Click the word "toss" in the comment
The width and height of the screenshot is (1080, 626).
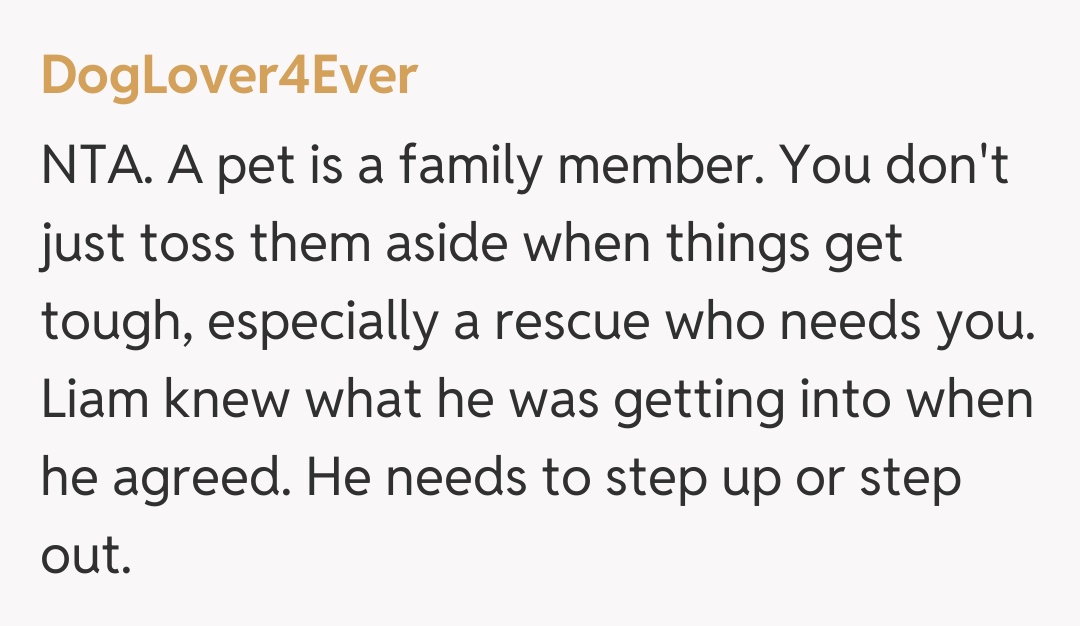click(185, 245)
